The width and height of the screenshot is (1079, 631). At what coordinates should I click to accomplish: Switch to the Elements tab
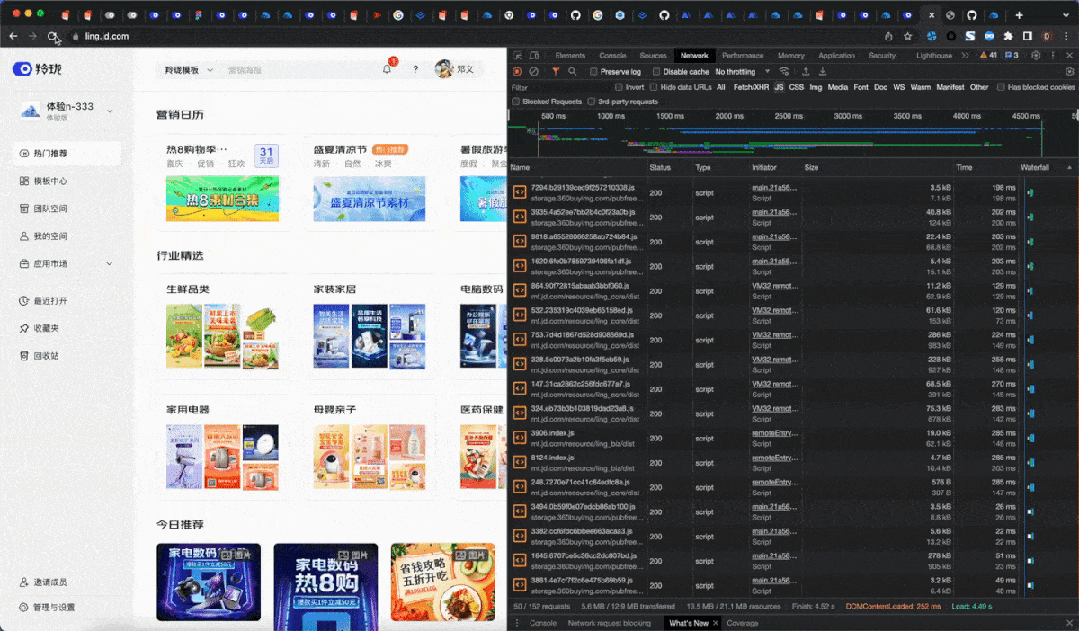click(x=570, y=56)
